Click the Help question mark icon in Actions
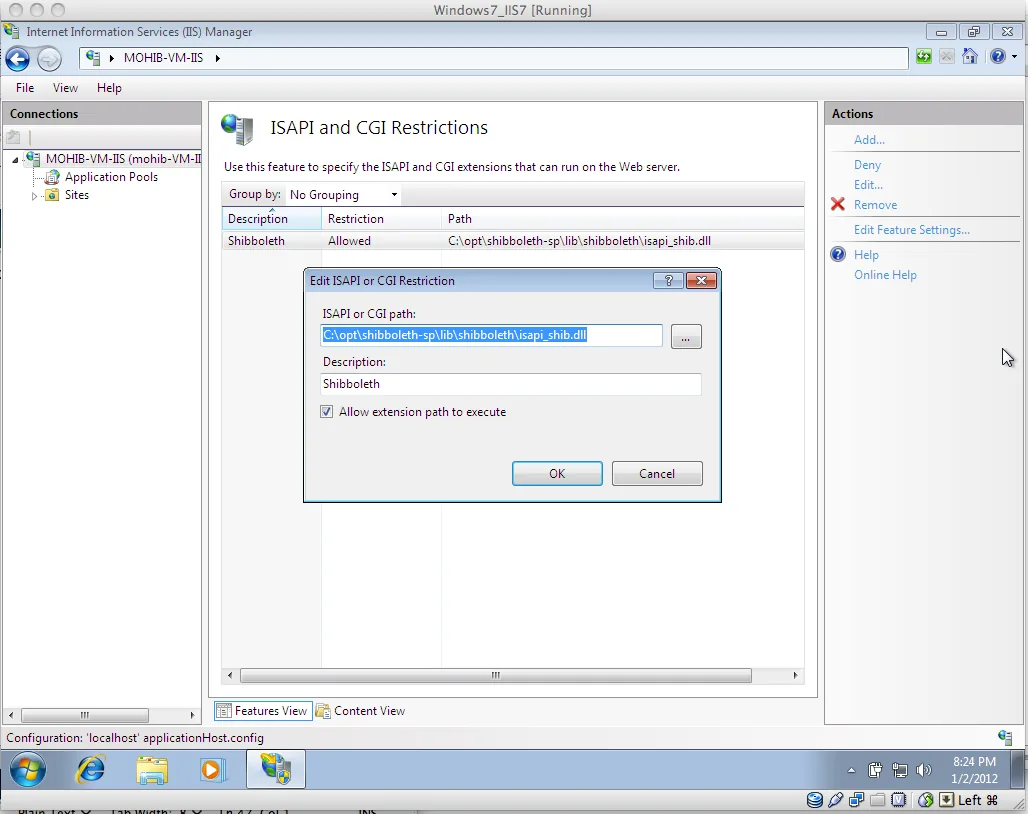Viewport: 1028px width, 814px height. (838, 254)
